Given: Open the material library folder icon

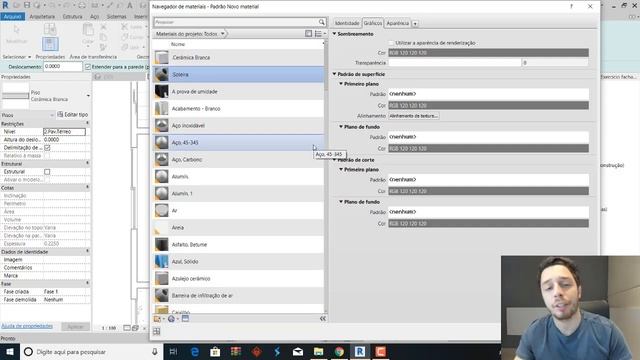Looking at the screenshot, I should click(158, 319).
